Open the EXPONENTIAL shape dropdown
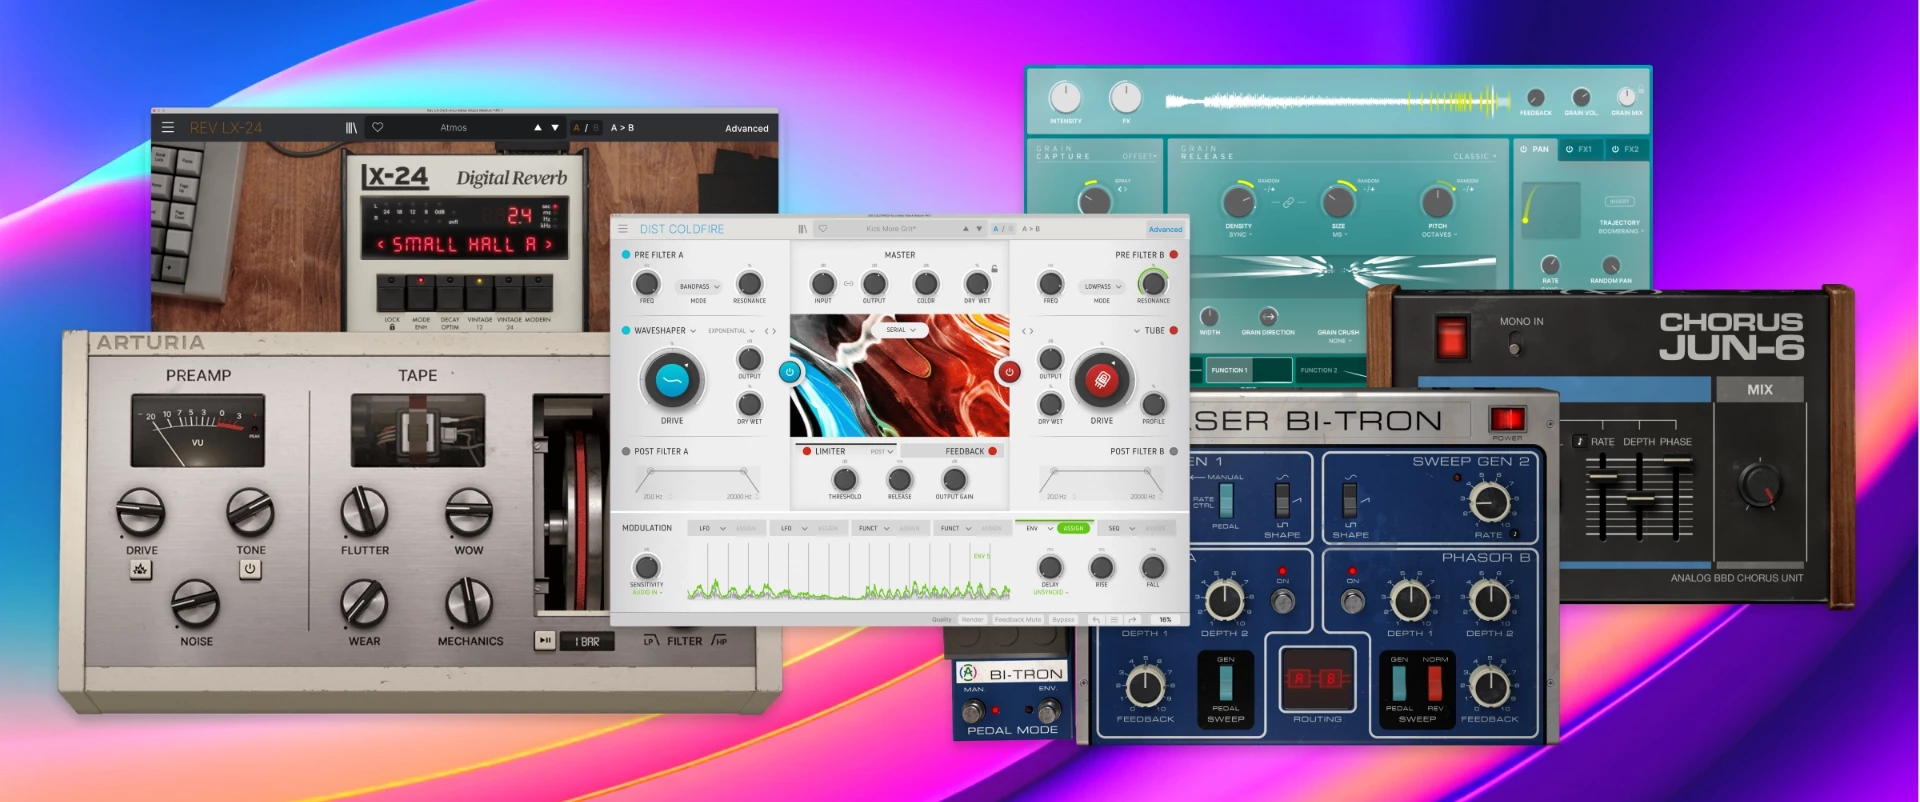Viewport: 1920px width, 802px height. pos(731,331)
